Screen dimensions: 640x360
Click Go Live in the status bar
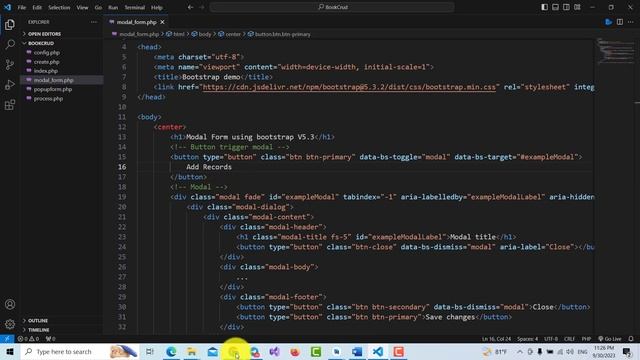coord(610,339)
